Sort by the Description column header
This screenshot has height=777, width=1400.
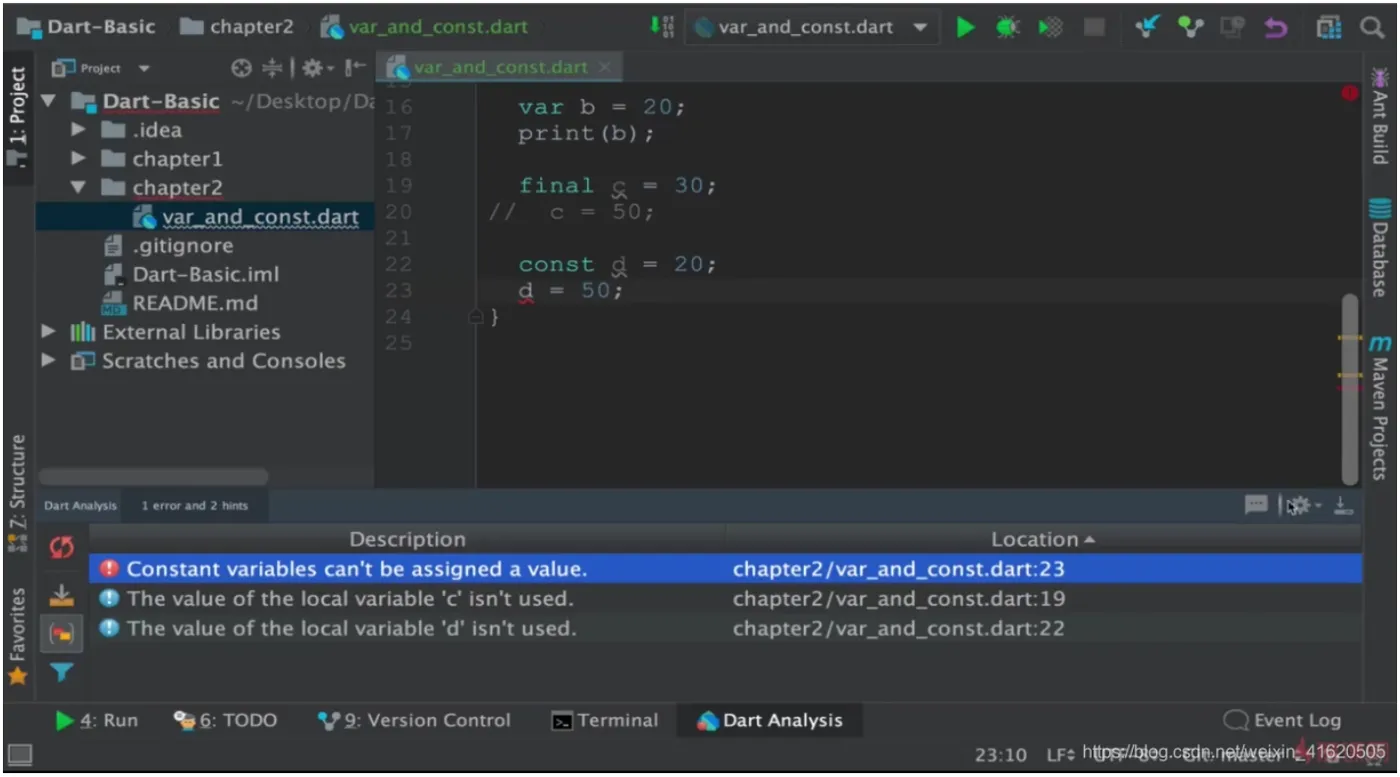pyautogui.click(x=407, y=540)
